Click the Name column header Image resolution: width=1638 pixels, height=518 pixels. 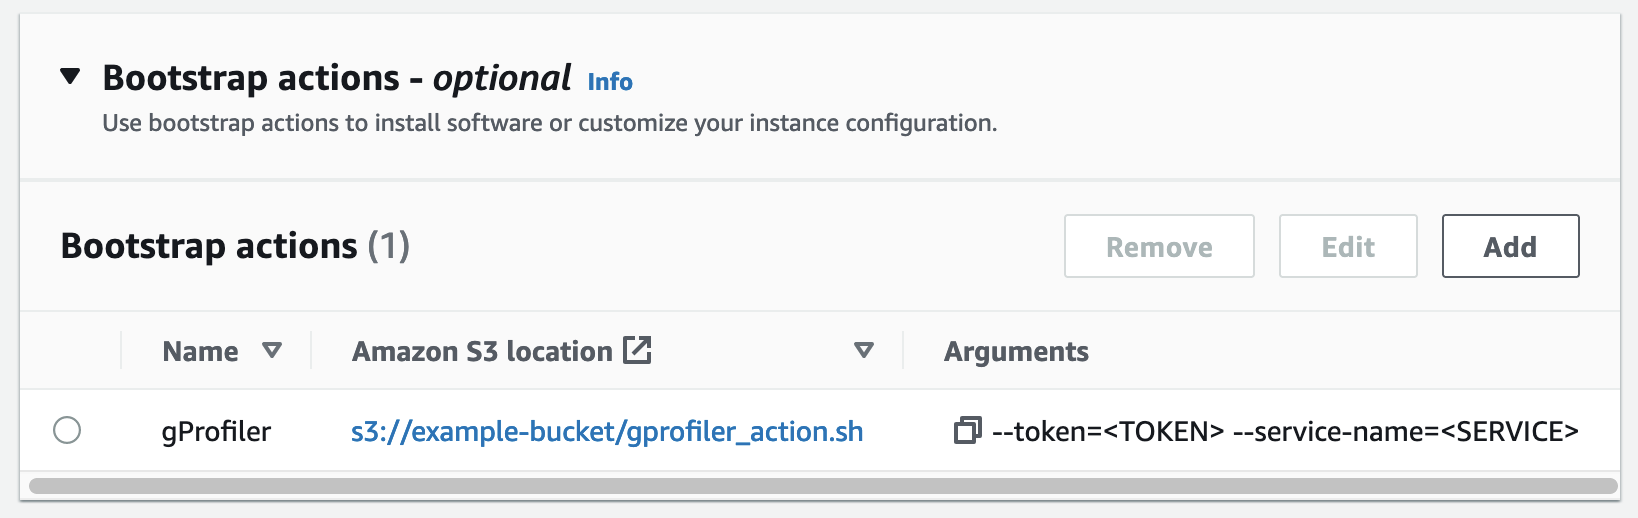point(200,351)
